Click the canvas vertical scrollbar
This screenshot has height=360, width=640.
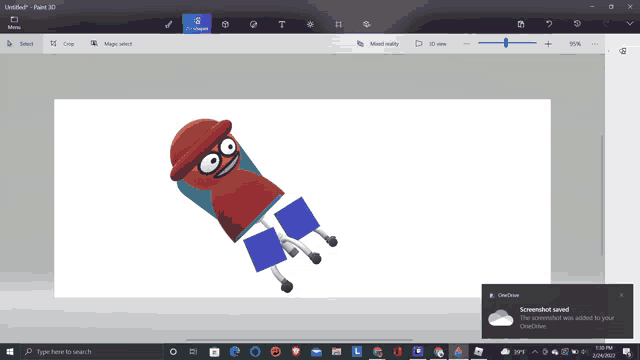click(602, 195)
